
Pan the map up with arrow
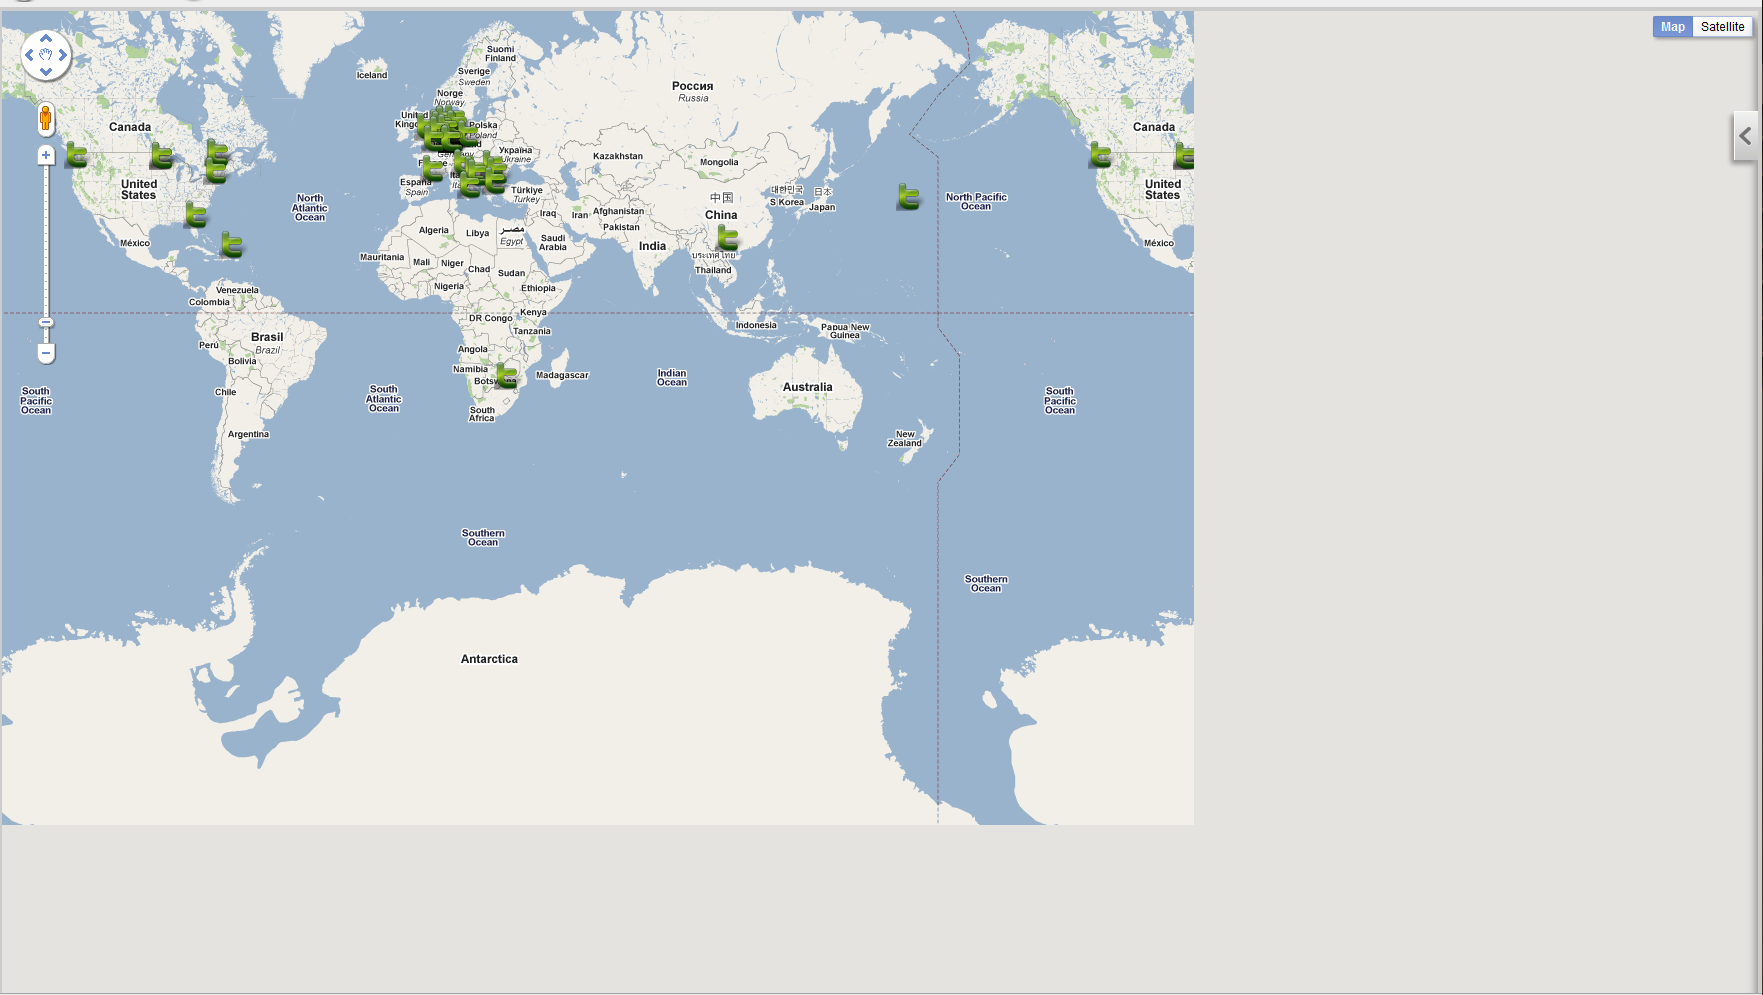(46, 38)
